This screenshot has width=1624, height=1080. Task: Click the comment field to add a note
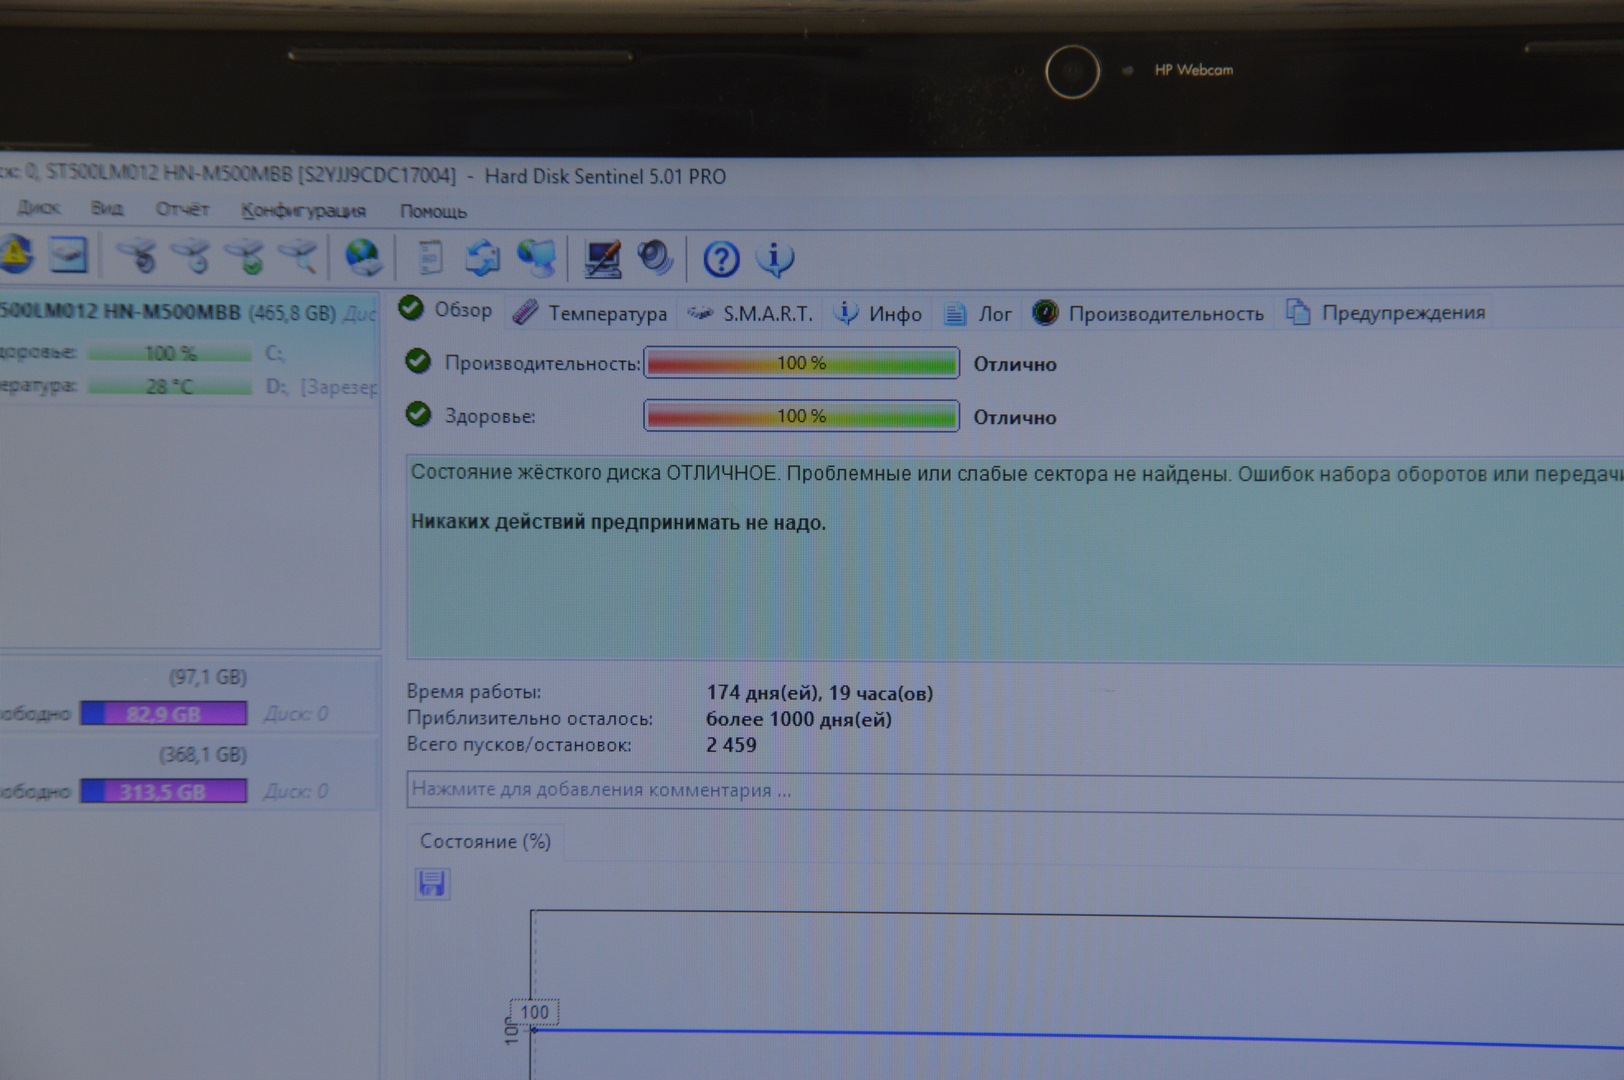tap(1000, 790)
